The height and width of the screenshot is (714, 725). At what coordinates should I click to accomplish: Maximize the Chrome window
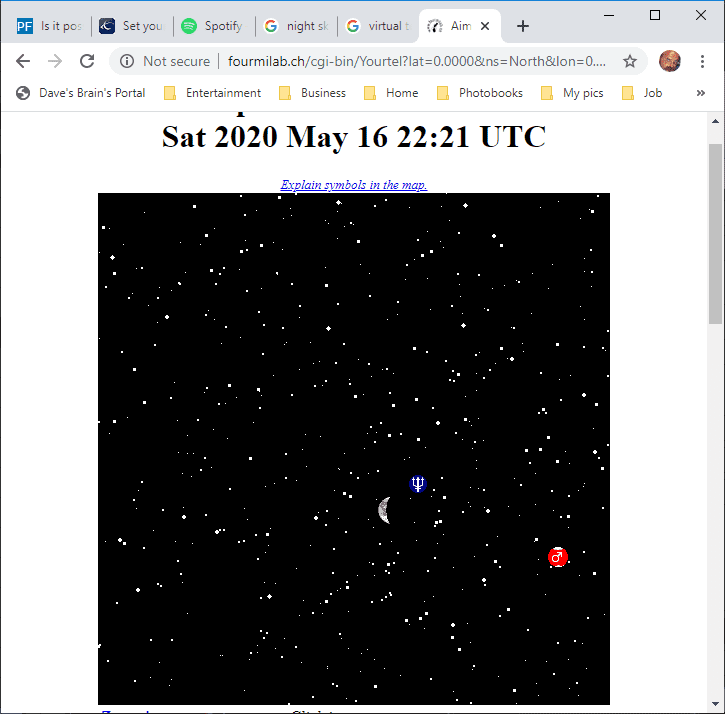tap(655, 15)
